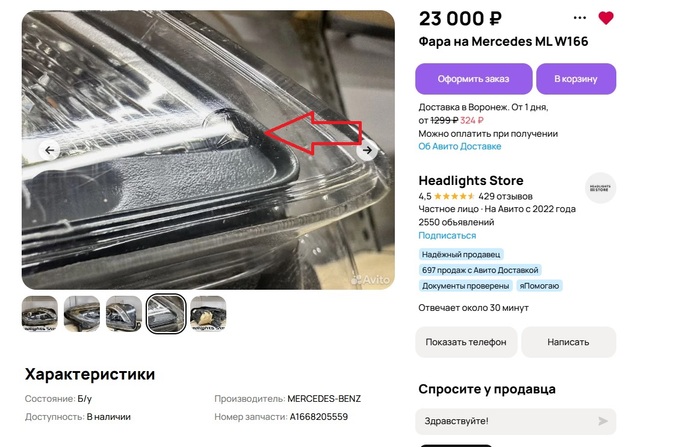
Task: Open the fifth photo thumbnail
Action: click(x=208, y=313)
